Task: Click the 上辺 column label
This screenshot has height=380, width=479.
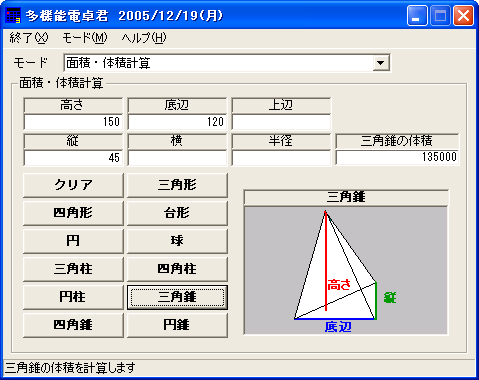Action: (x=281, y=105)
